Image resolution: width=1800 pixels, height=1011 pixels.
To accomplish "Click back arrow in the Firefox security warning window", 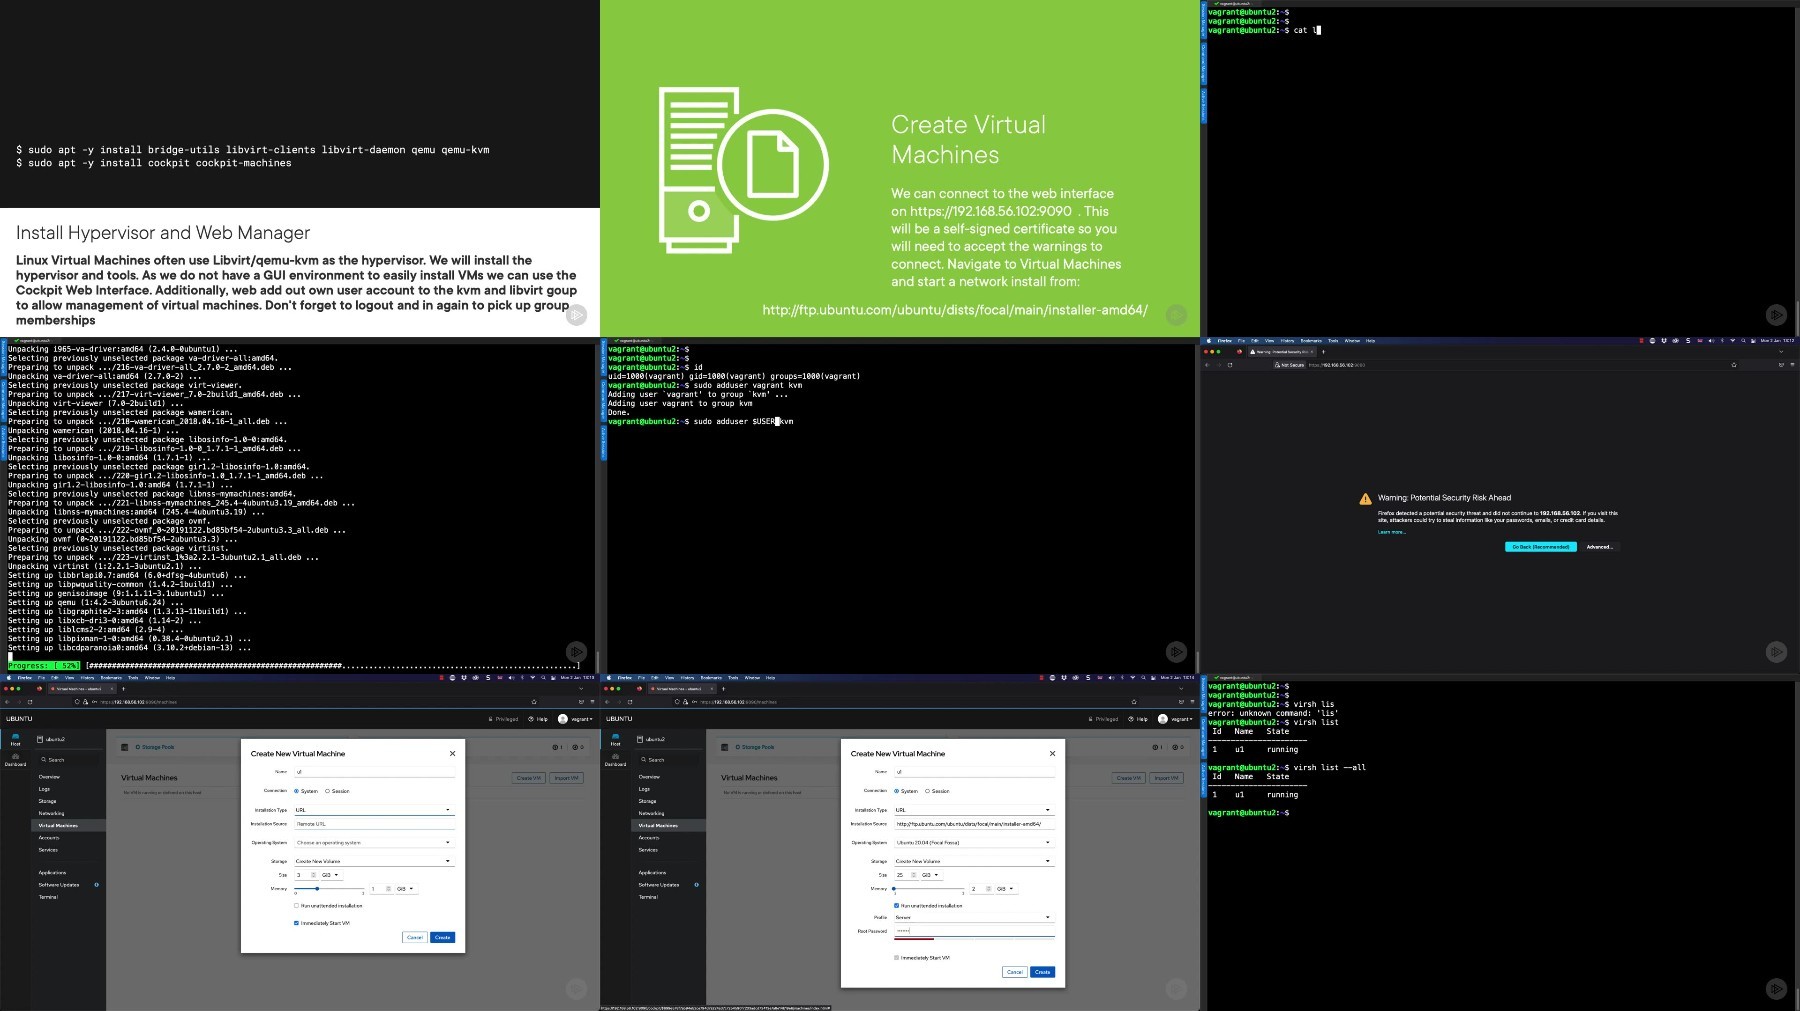I will [1207, 365].
